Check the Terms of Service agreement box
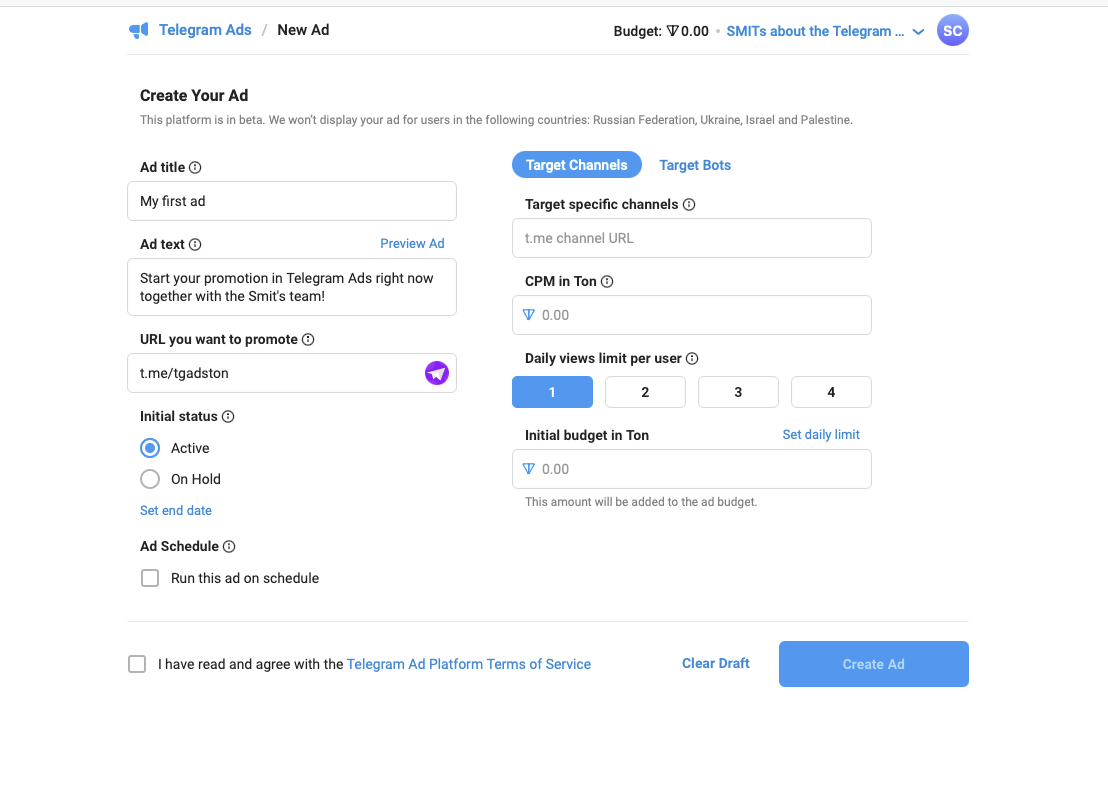Screen dimensions: 1108x788 click(137, 664)
